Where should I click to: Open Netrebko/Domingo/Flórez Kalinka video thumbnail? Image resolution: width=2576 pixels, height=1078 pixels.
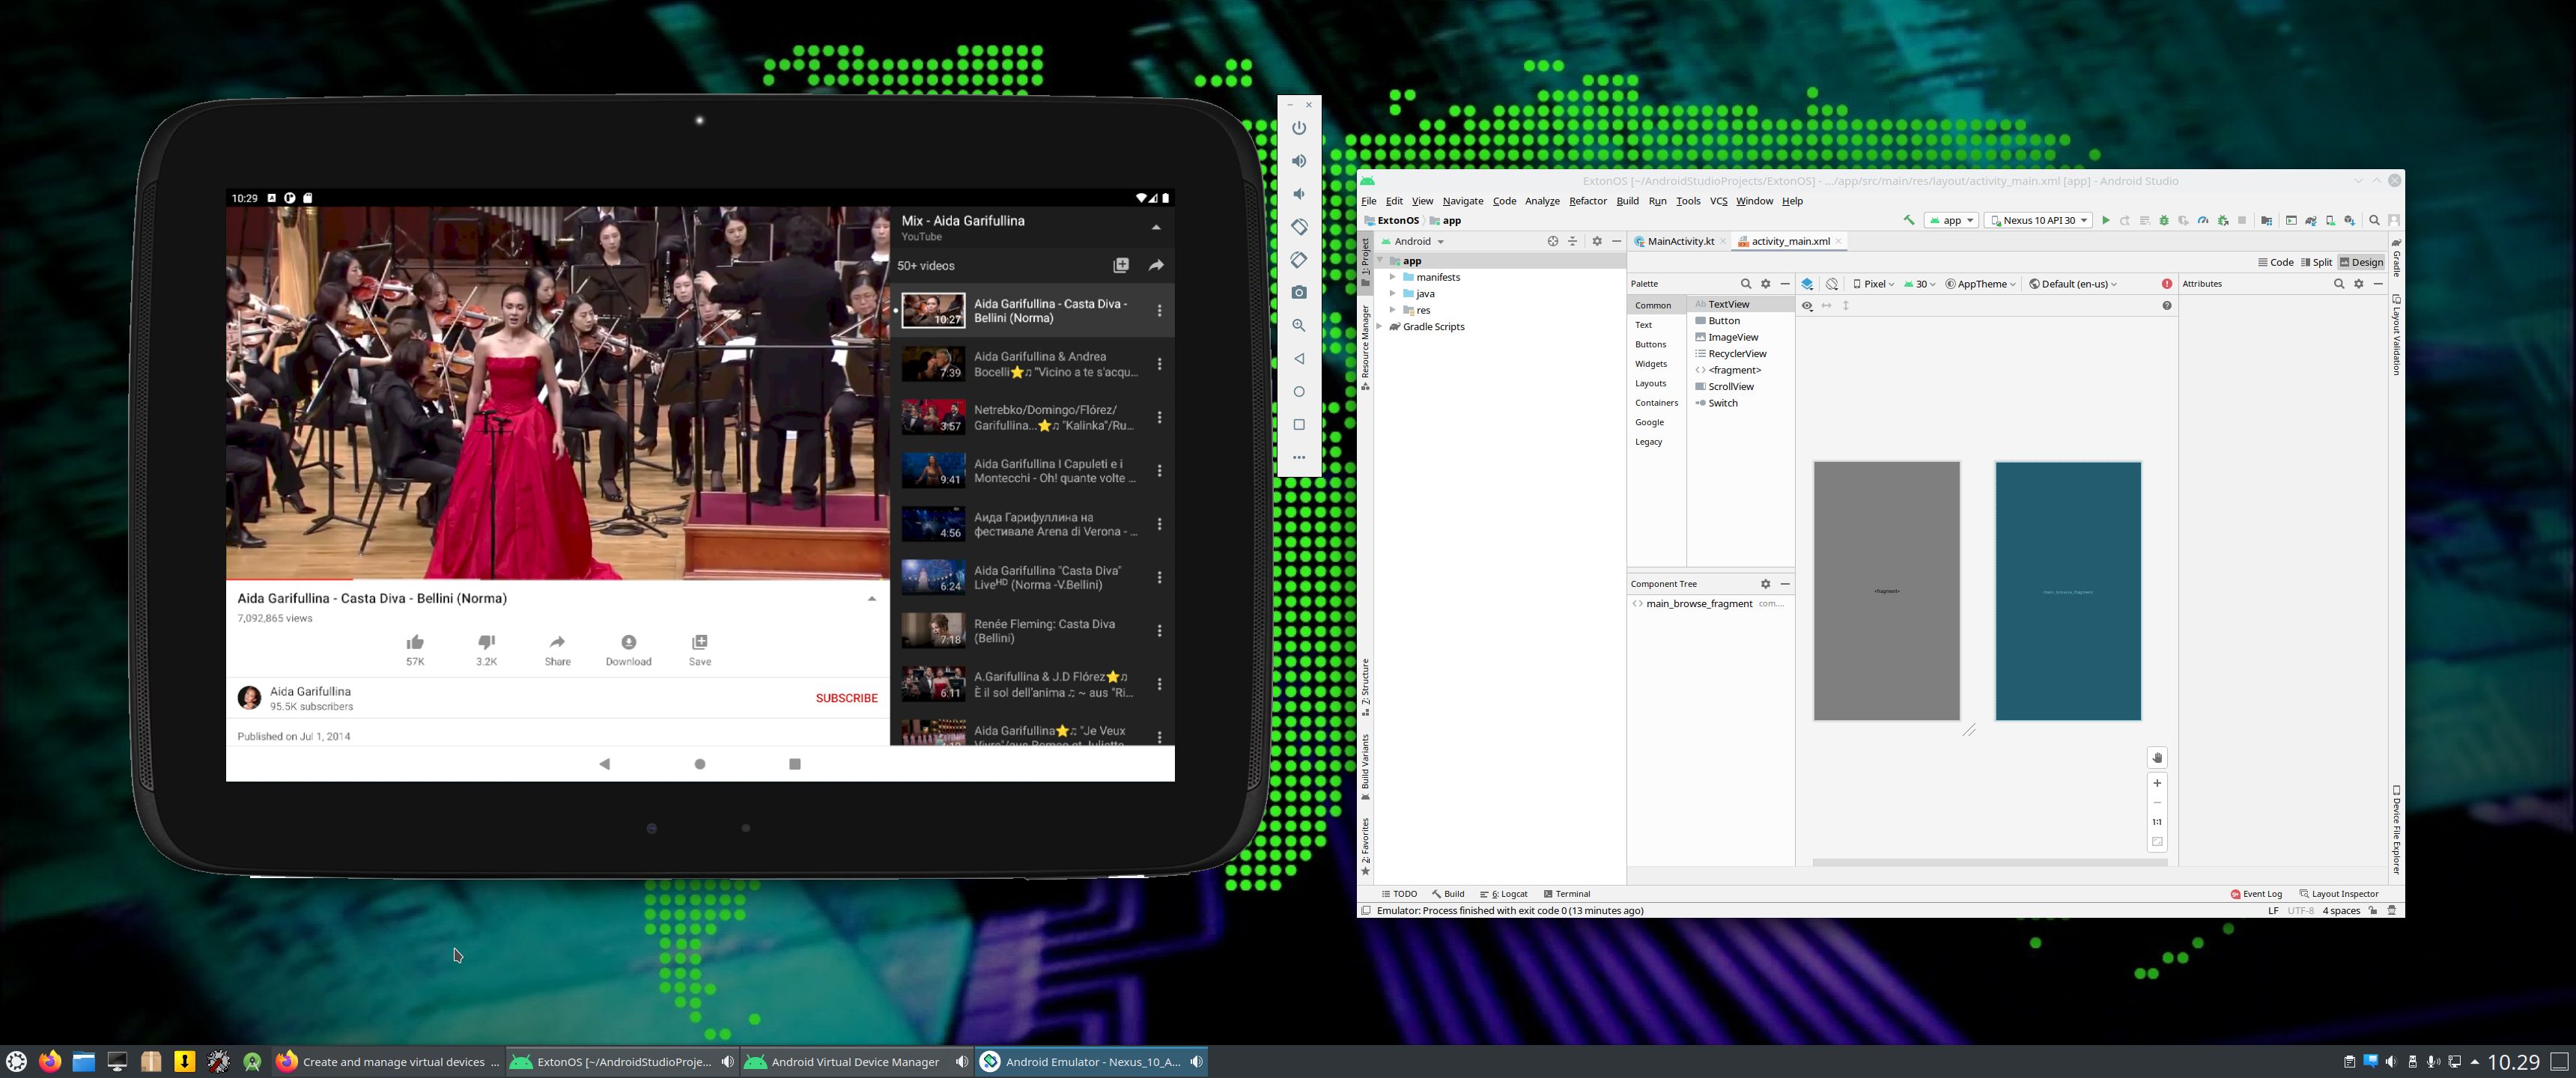(933, 417)
